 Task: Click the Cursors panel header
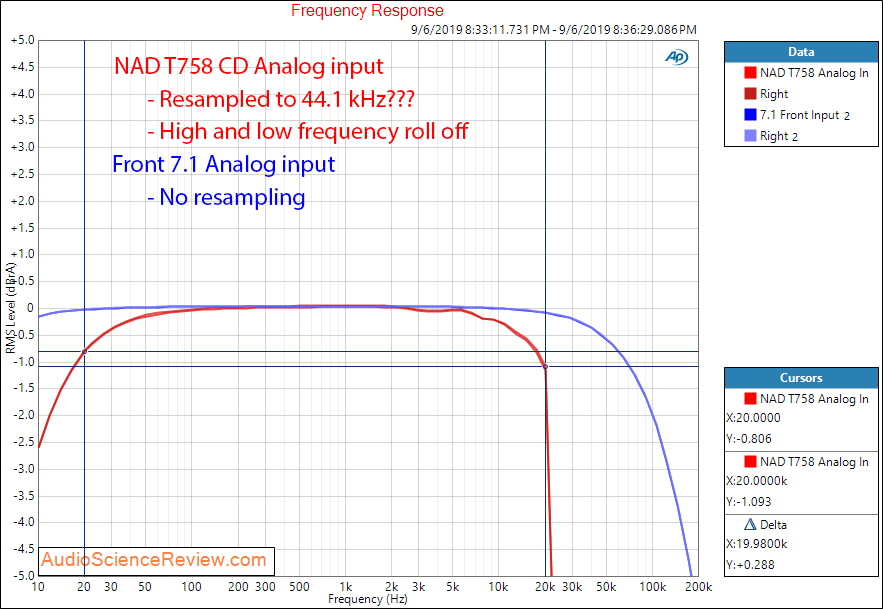(x=801, y=378)
